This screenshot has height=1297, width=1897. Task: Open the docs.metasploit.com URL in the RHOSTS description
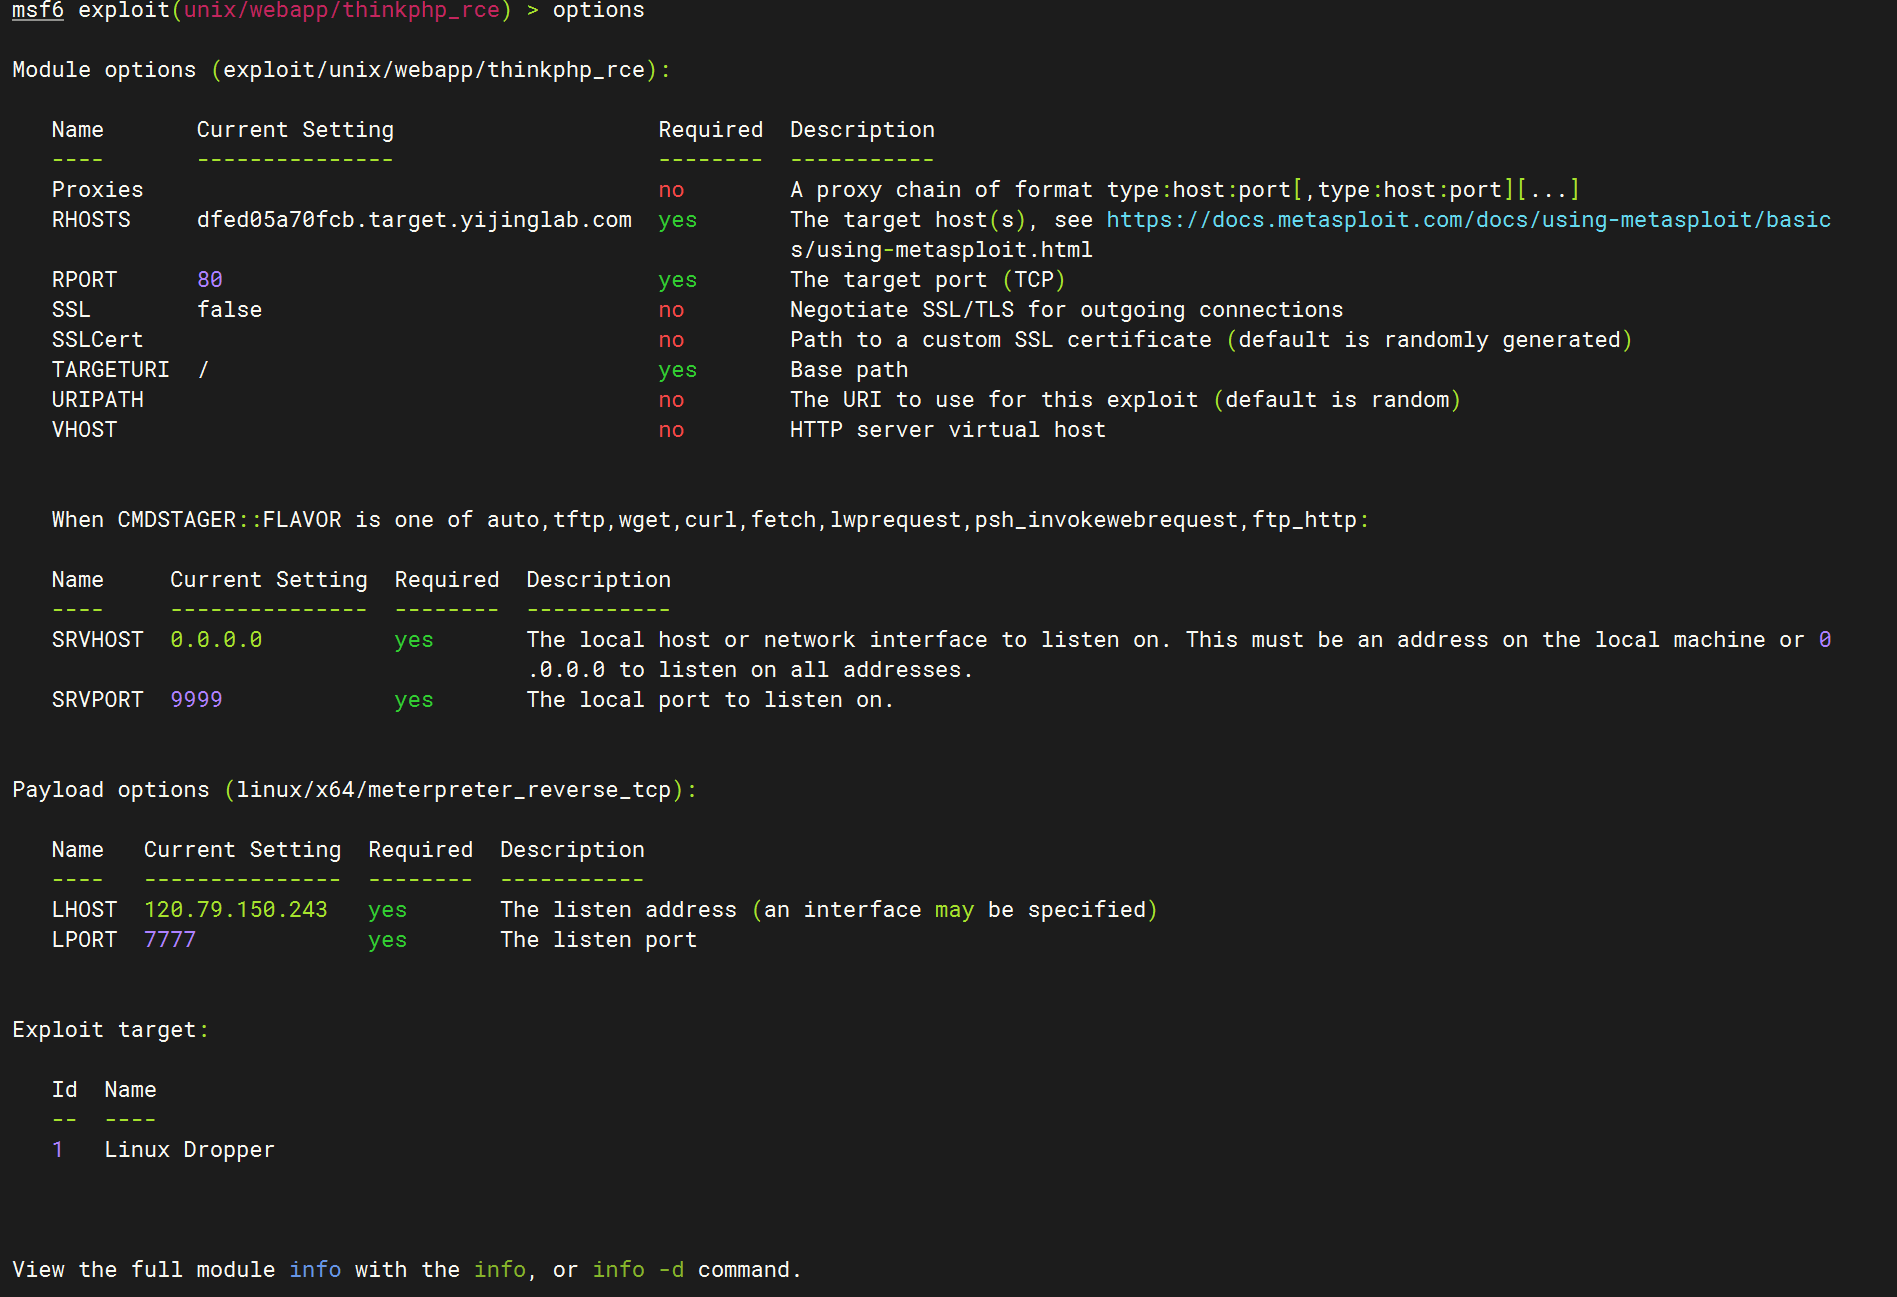click(x=1468, y=220)
